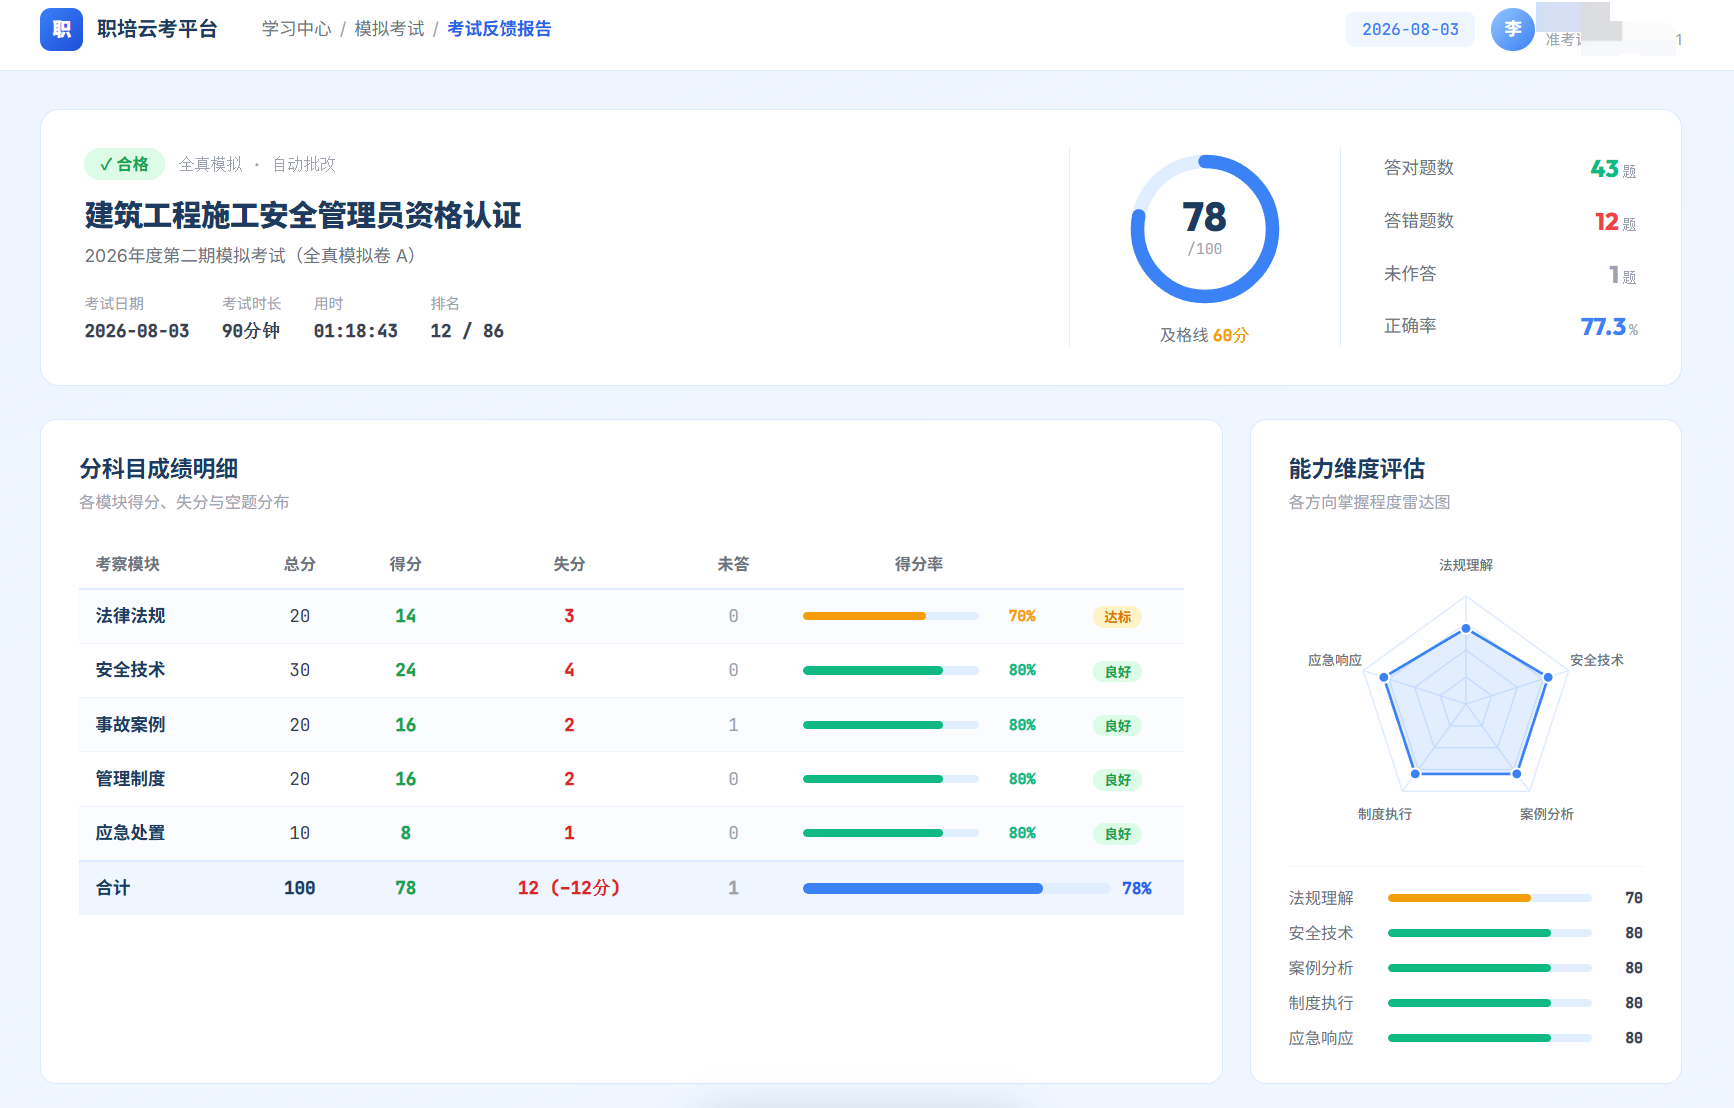This screenshot has width=1734, height=1108.
Task: Click exam title 建筑工程施工安全管理员资格认证
Action: (303, 215)
